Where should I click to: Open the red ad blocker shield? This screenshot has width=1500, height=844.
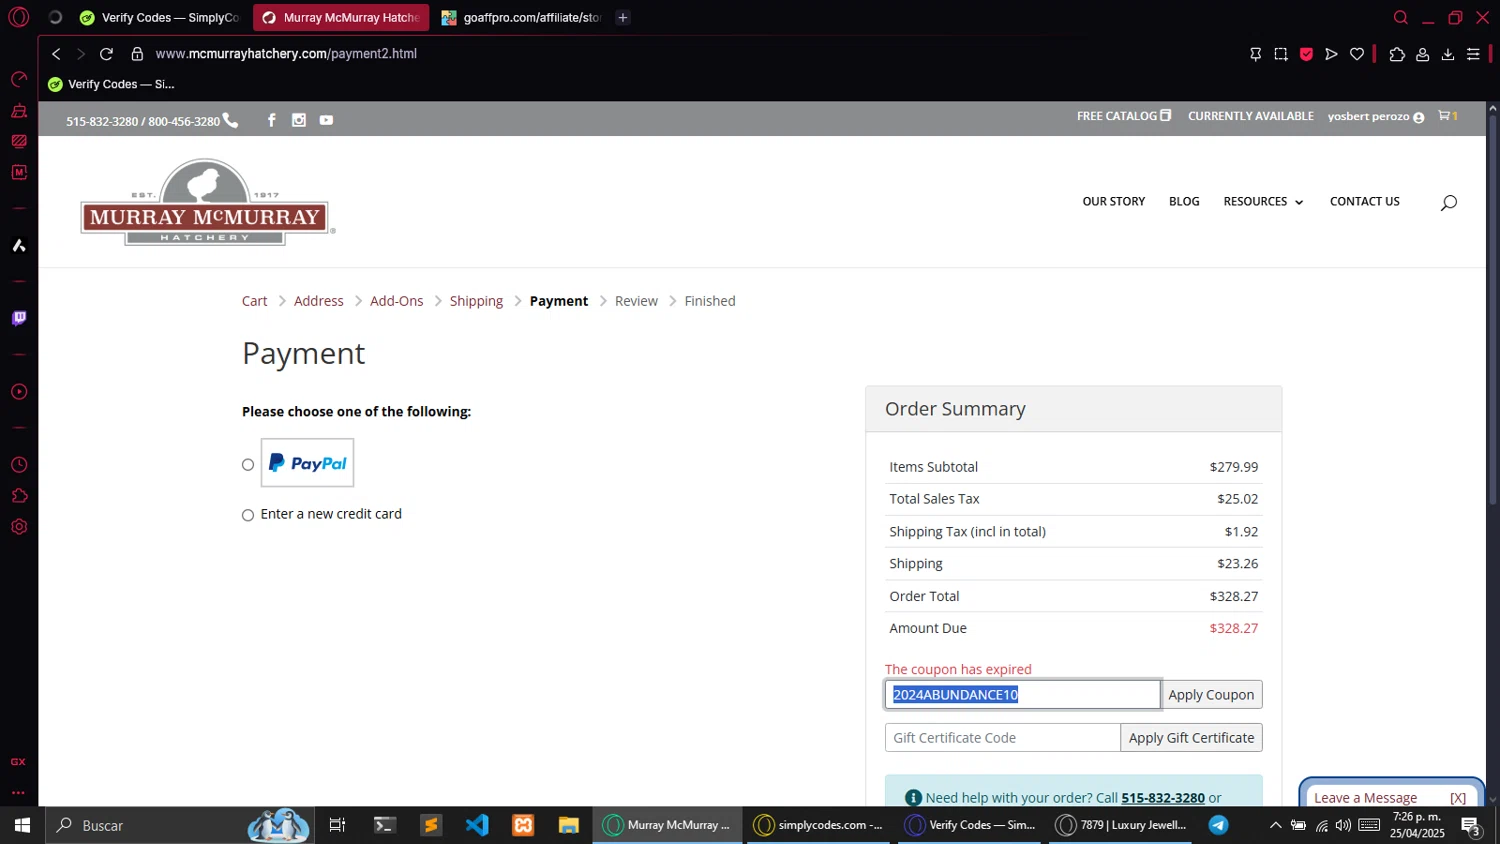1306,54
